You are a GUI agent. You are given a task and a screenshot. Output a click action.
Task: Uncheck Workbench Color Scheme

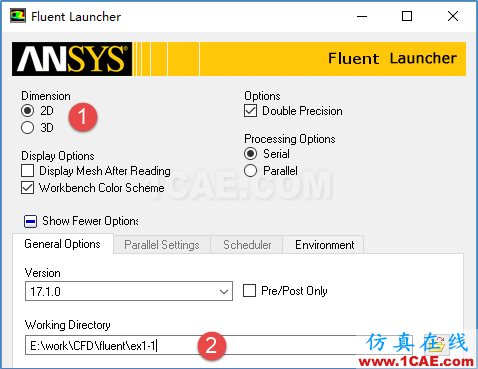27,188
